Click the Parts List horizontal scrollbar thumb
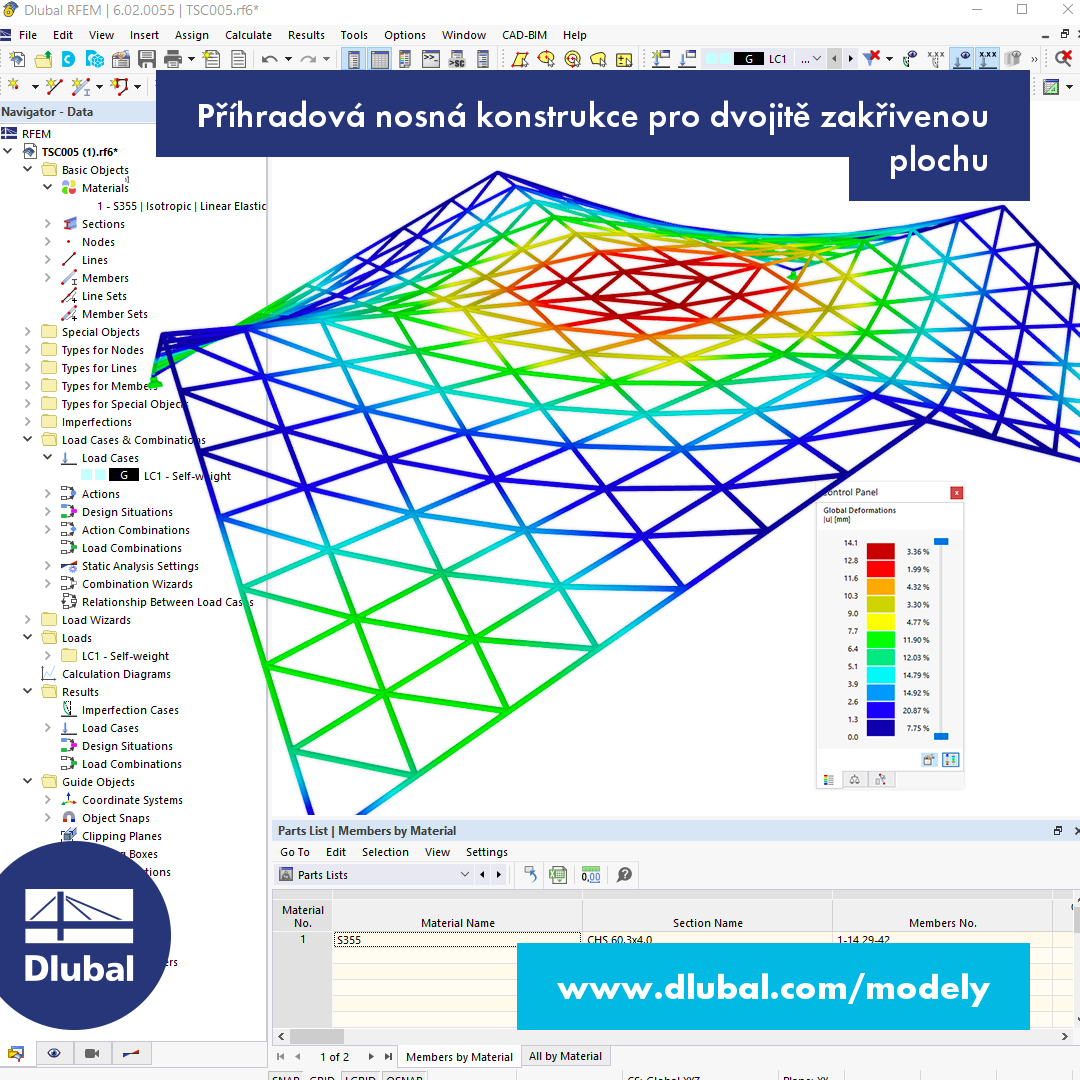 click(x=317, y=1036)
